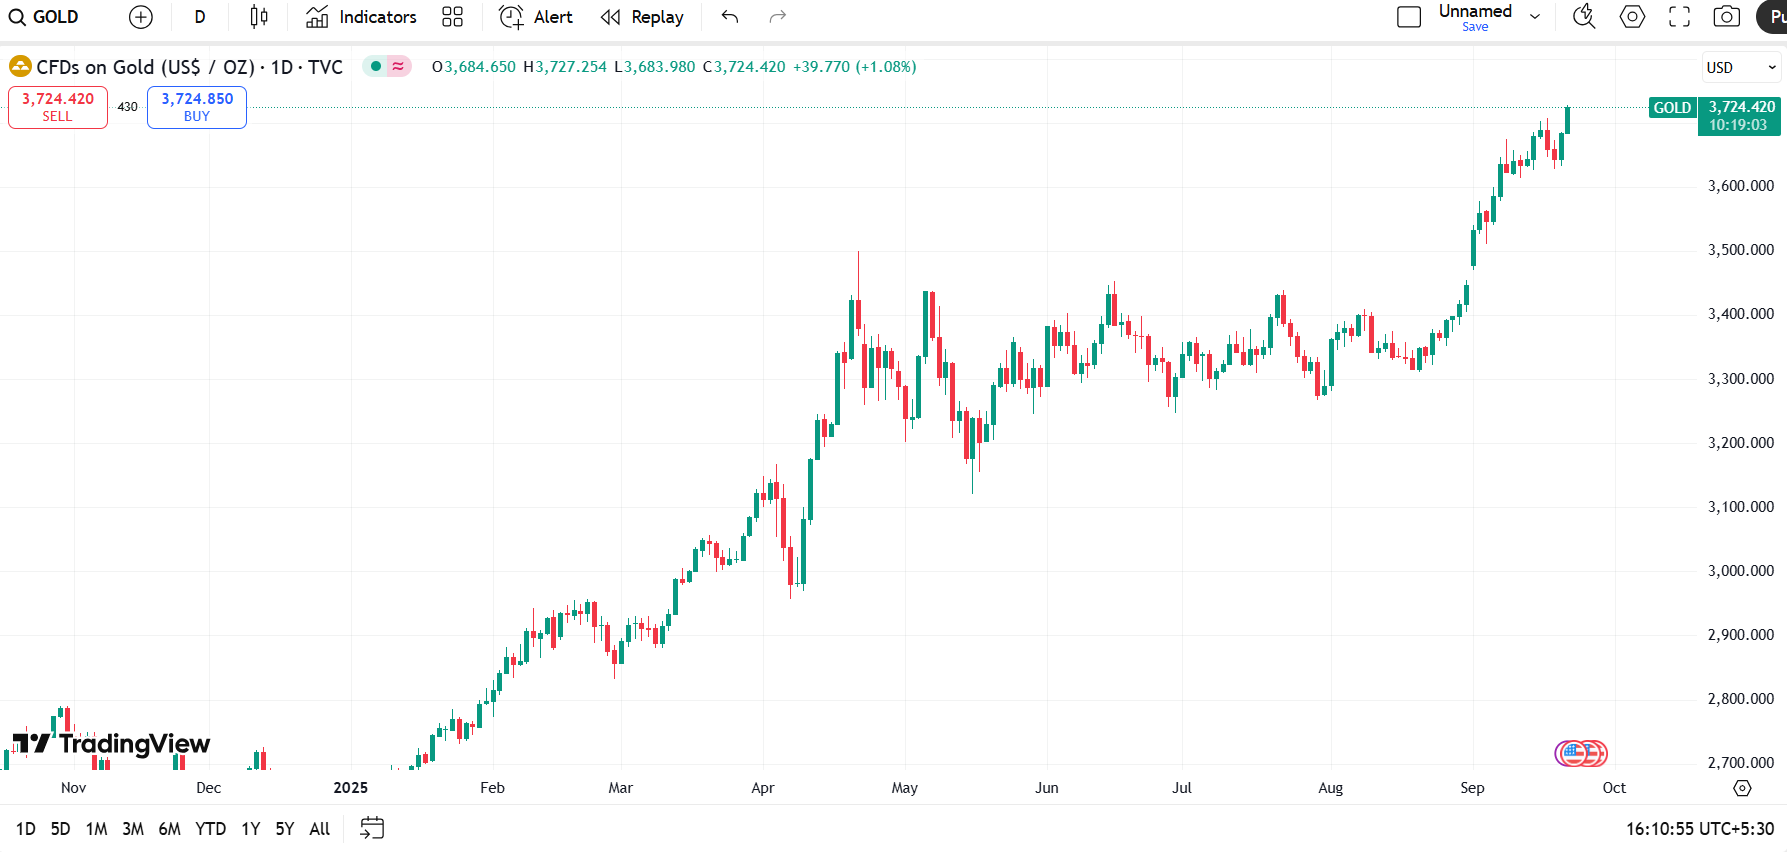Image resolution: width=1787 pixels, height=852 pixels.
Task: Open the layout templates grid icon
Action: (452, 17)
